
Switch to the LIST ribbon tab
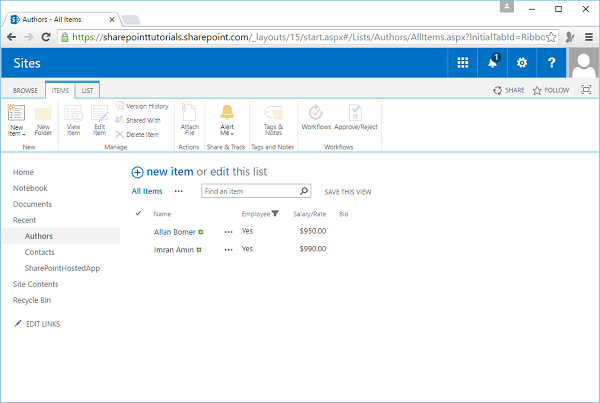[90, 90]
